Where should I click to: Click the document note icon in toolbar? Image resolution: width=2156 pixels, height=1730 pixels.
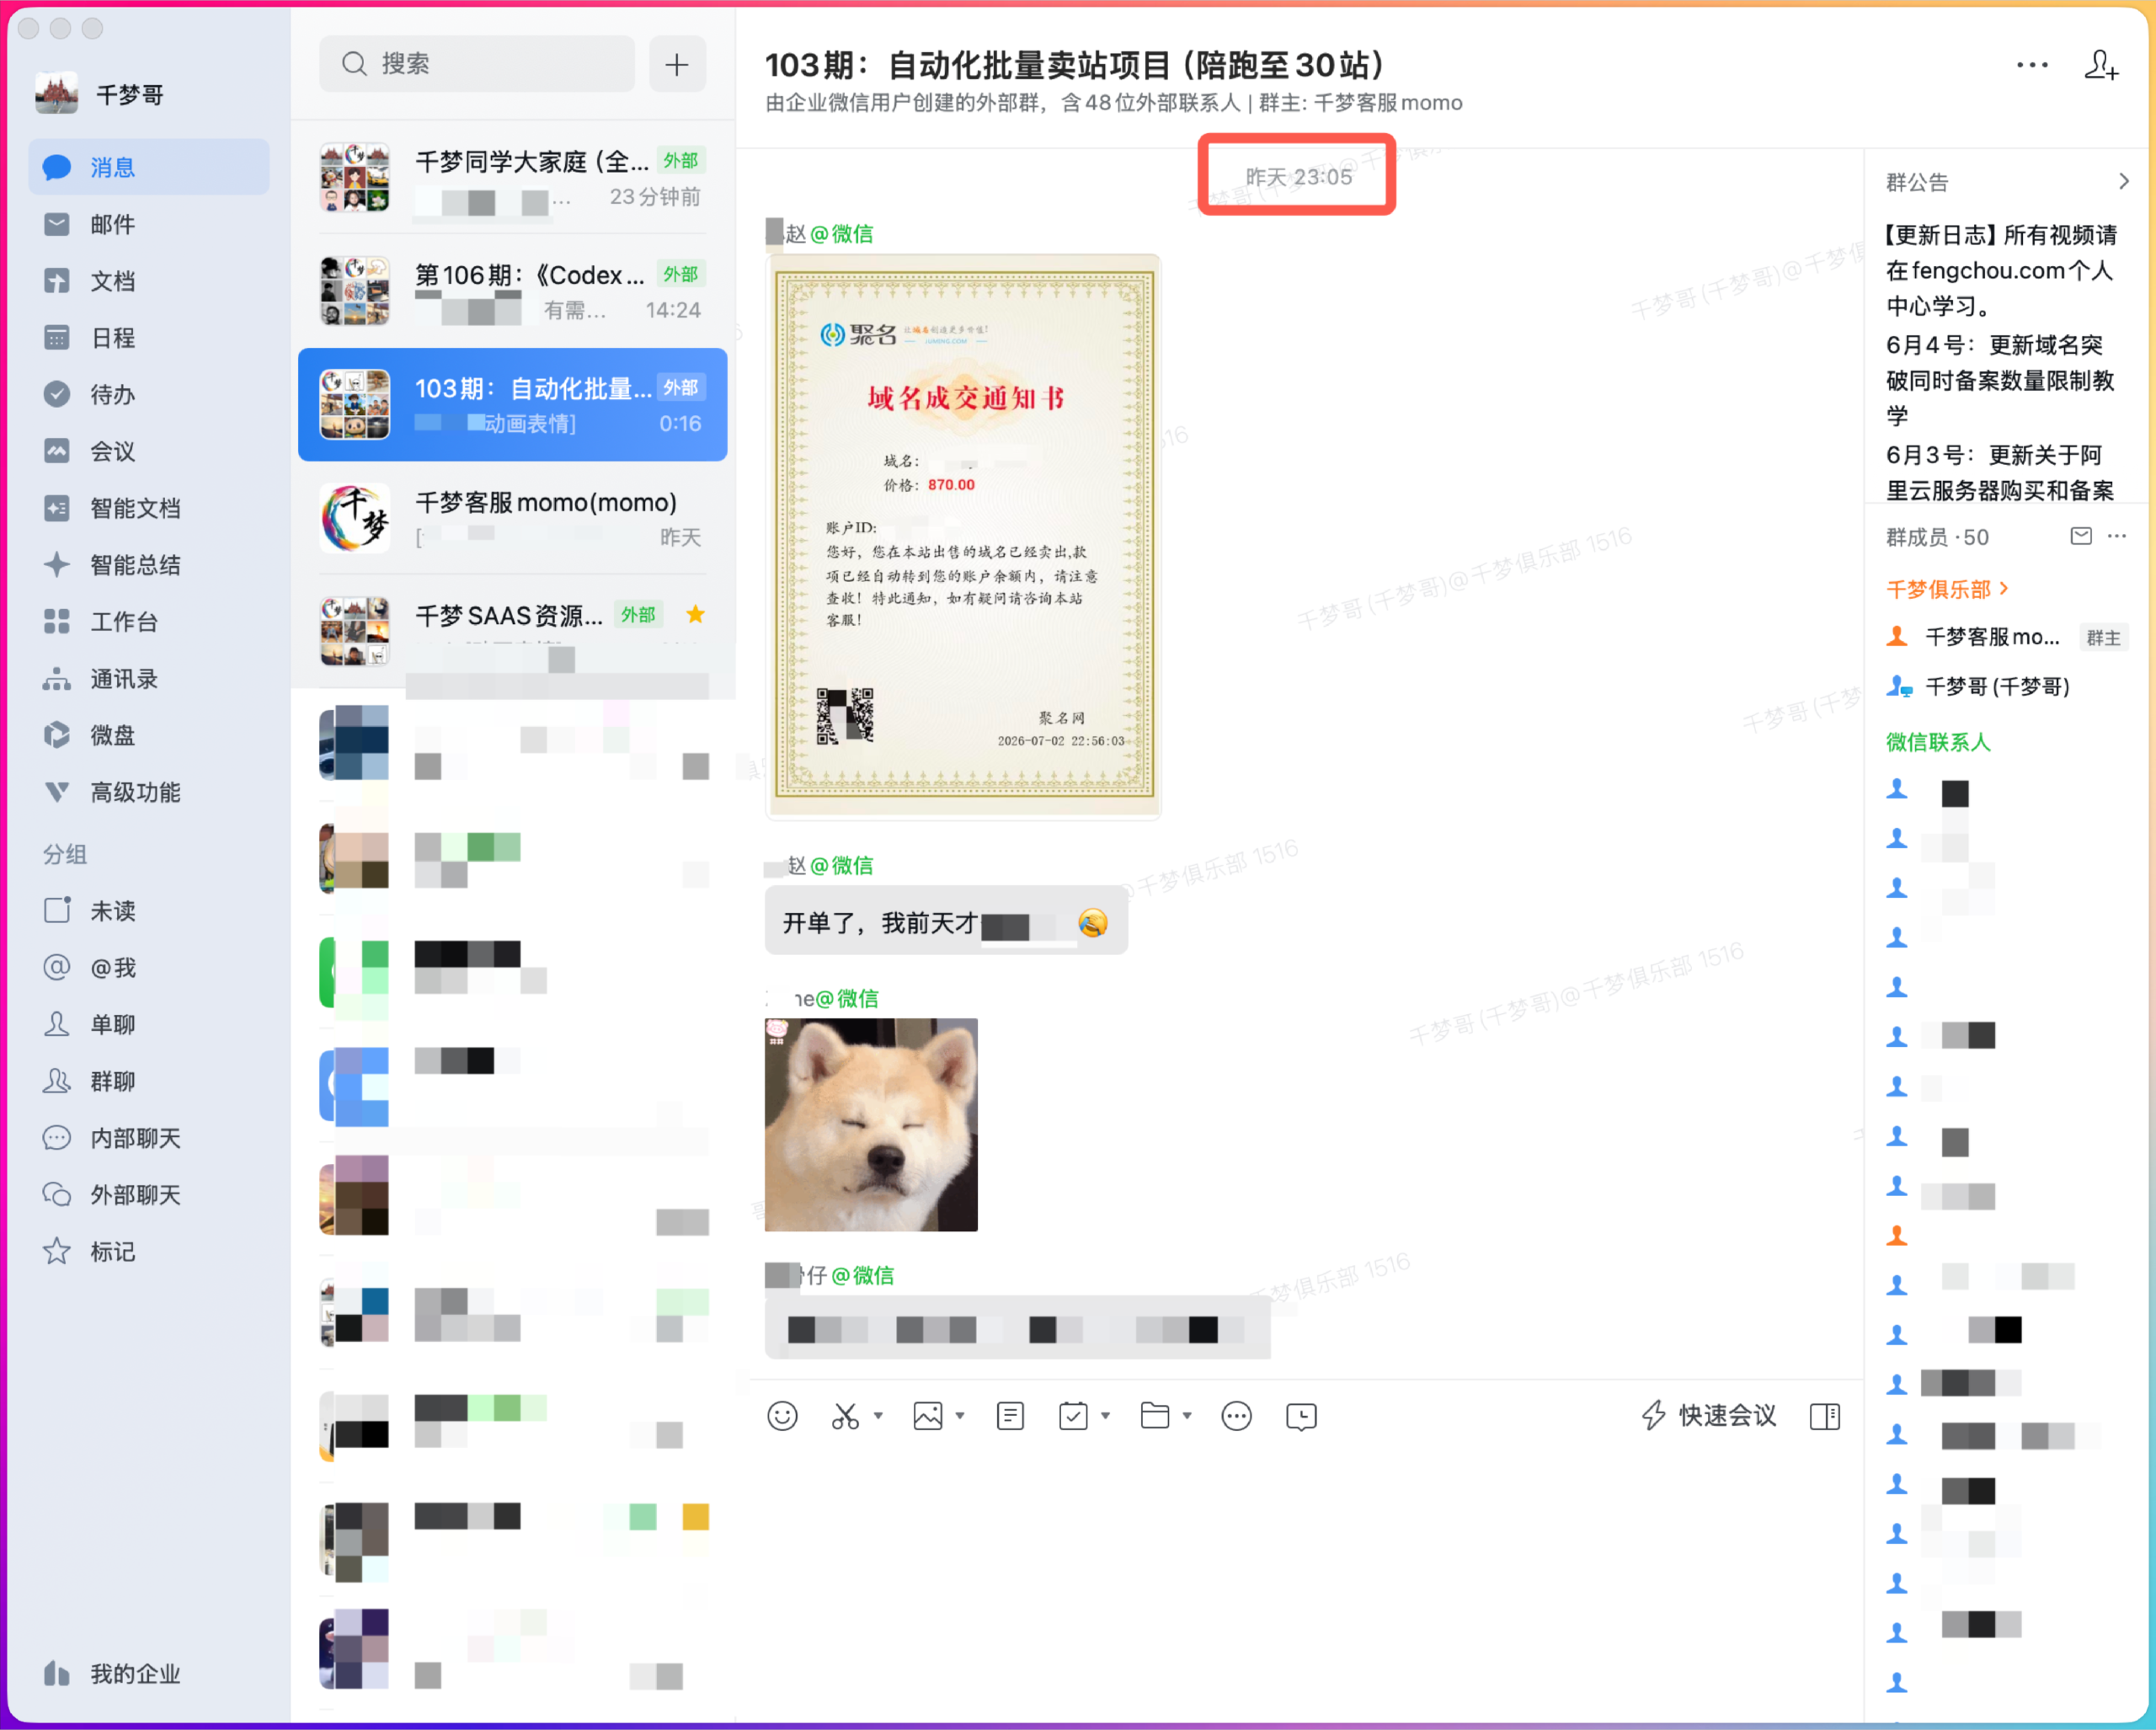1010,1415
